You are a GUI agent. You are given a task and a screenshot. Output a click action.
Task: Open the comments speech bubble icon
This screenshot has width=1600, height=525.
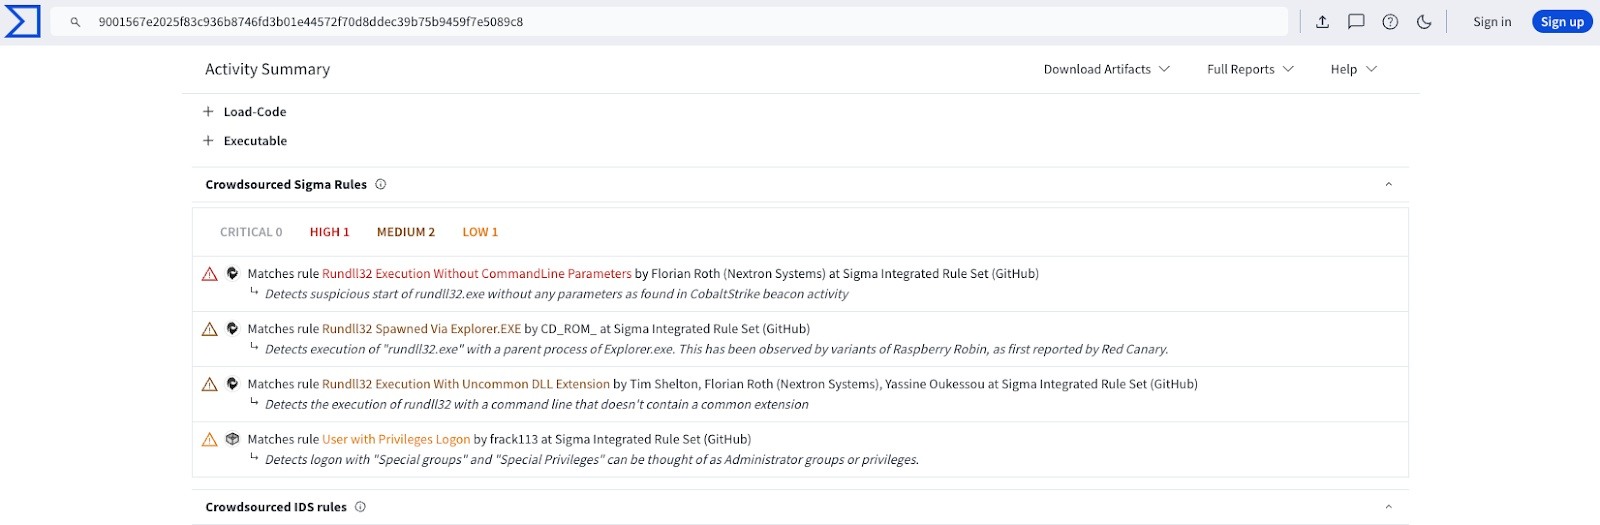[1356, 22]
